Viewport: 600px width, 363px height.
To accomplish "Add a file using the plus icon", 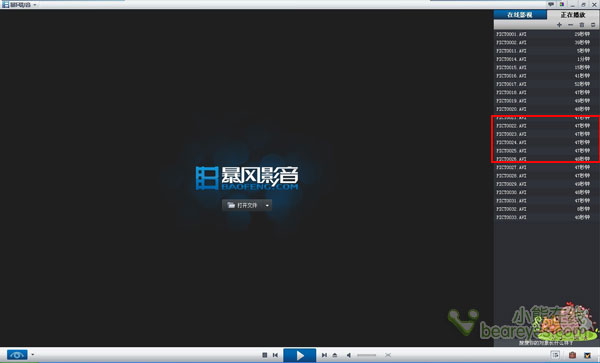I will pyautogui.click(x=559, y=25).
